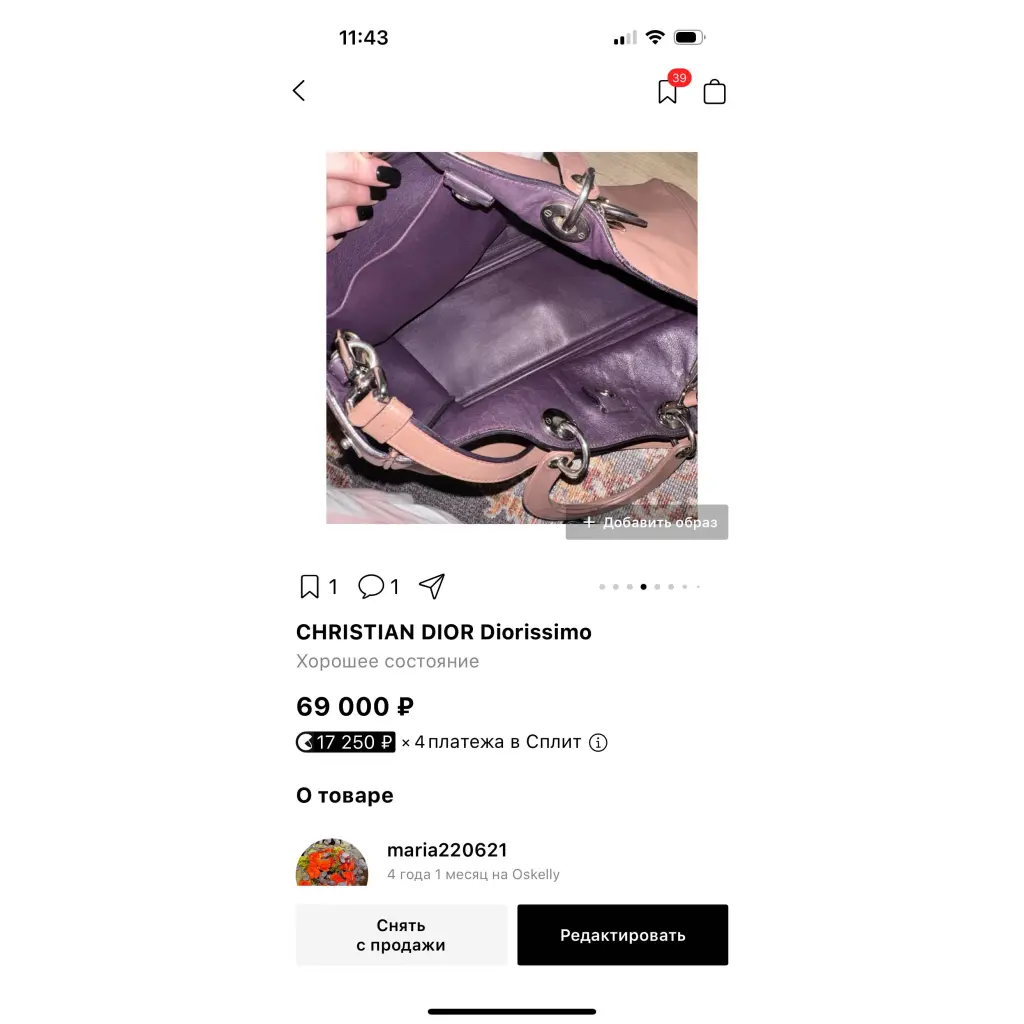Click the 'Снять с продажи' button
The height and width of the screenshot is (1024, 1024).
401,935
